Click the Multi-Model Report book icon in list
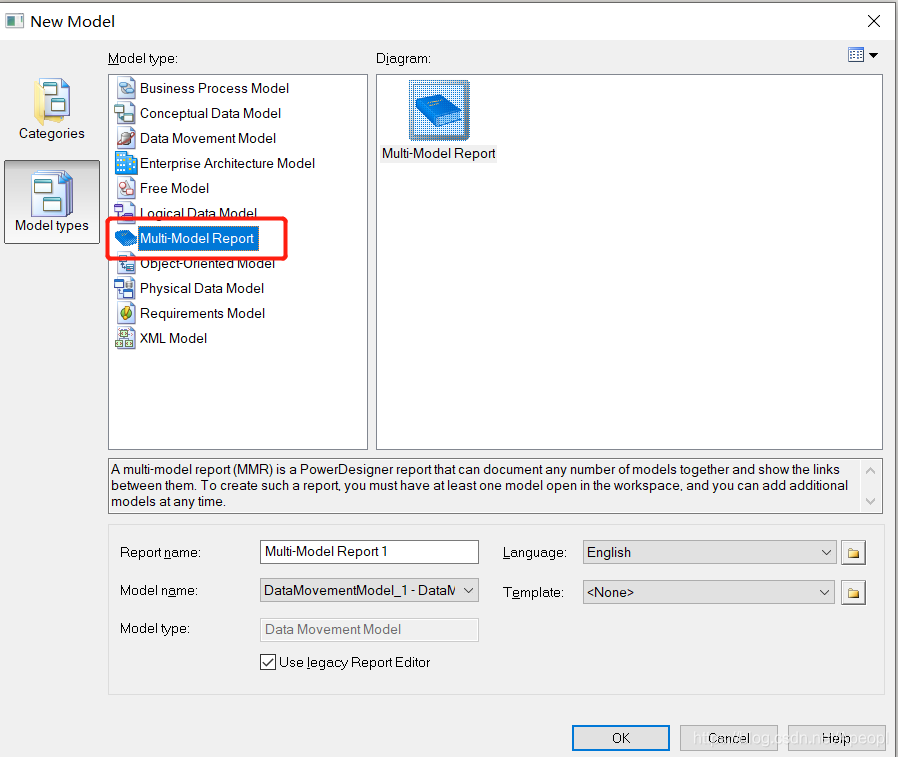Viewport: 898px width, 757px height. pos(125,238)
